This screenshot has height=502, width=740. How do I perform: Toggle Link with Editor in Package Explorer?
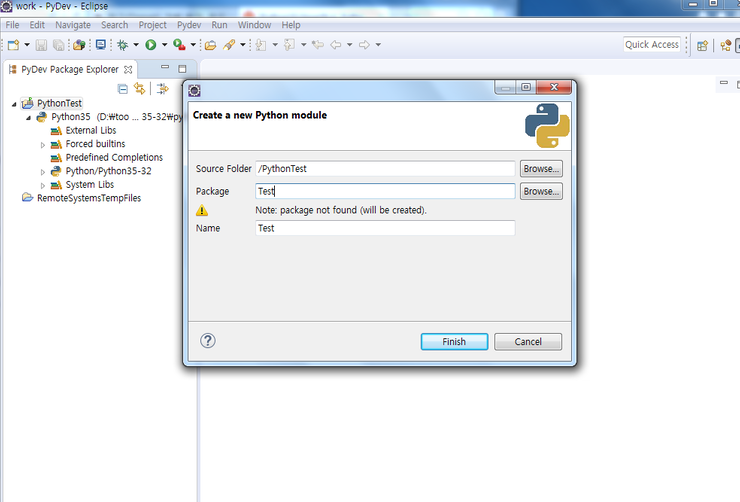(x=140, y=89)
